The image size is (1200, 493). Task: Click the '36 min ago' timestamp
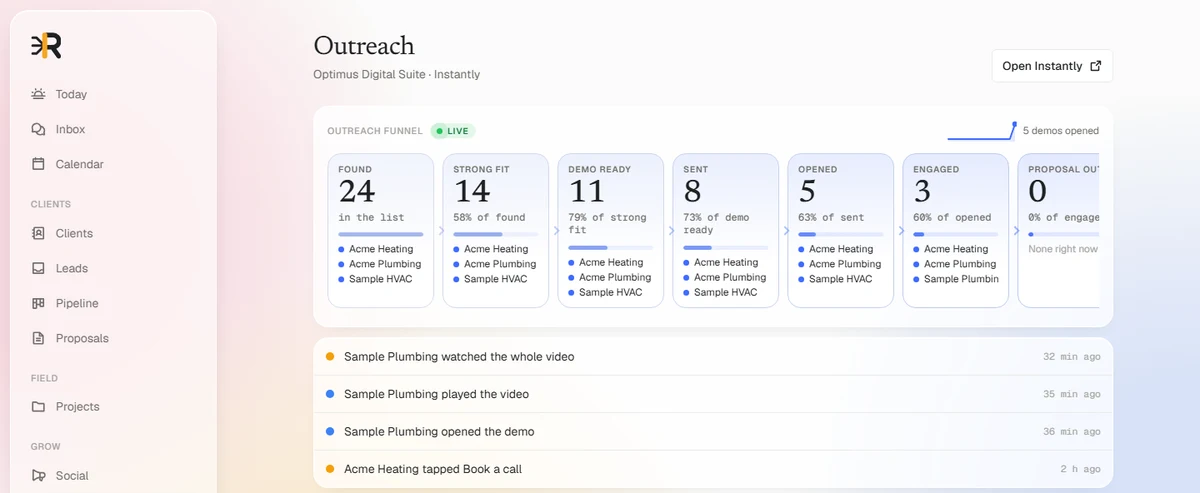pos(1072,432)
